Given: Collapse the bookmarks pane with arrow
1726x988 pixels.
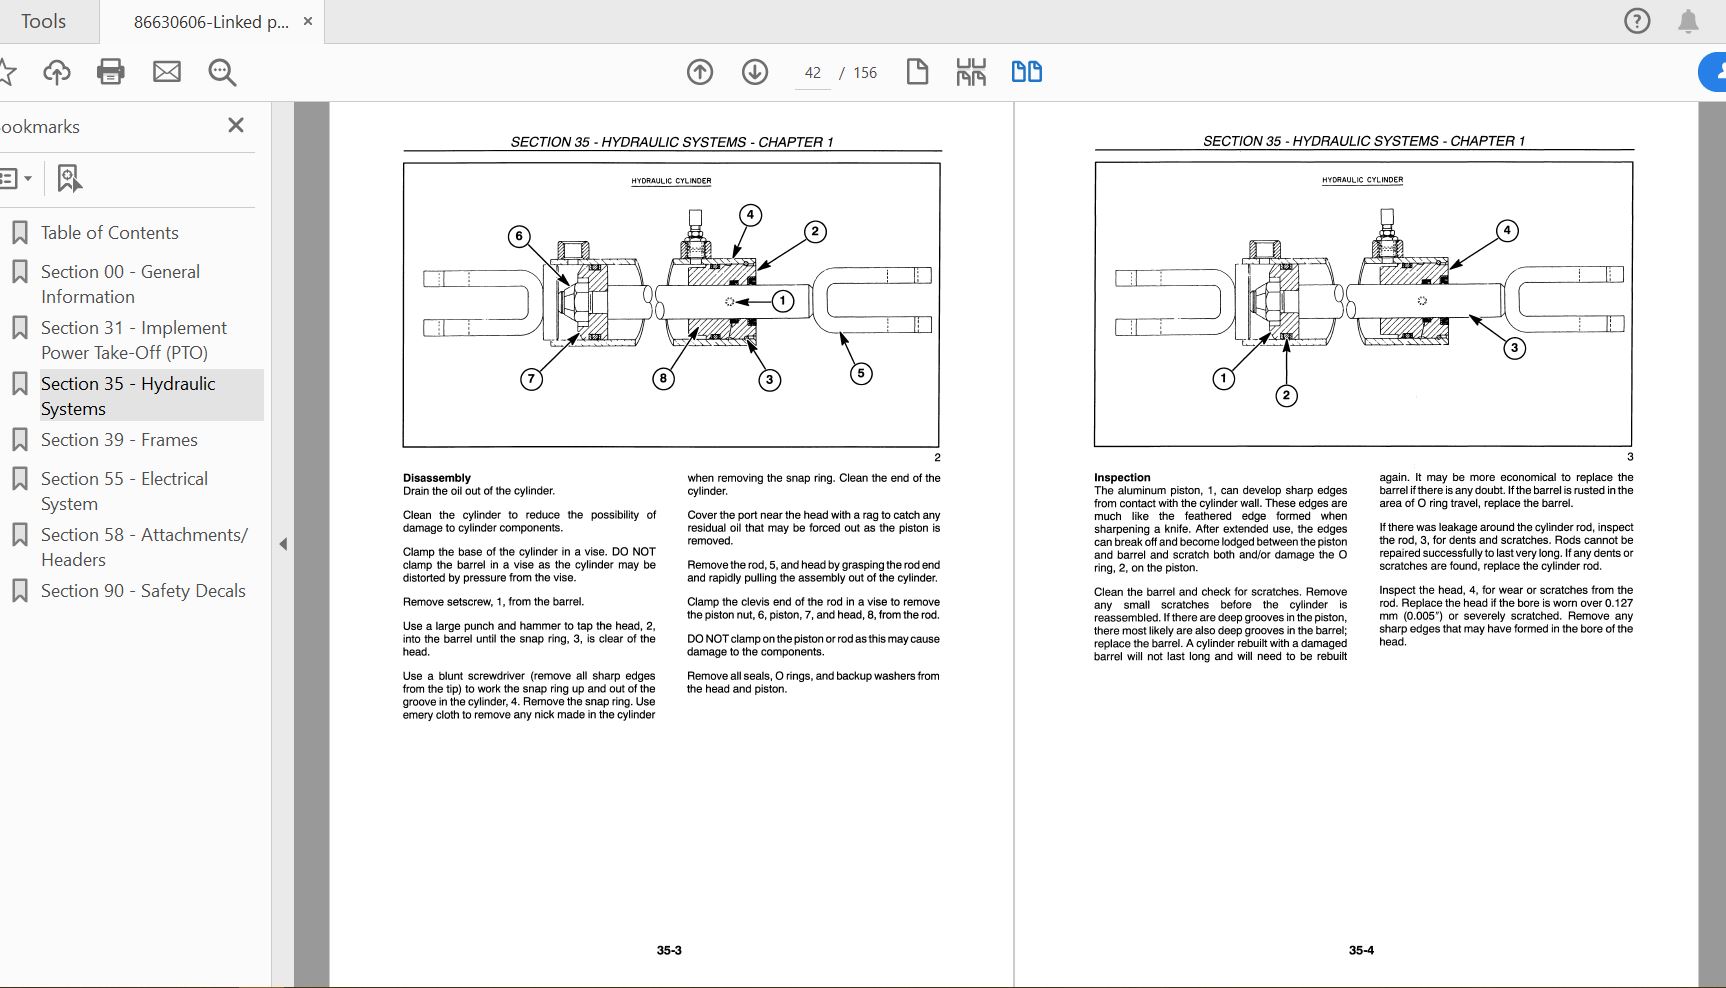Looking at the screenshot, I should (283, 544).
